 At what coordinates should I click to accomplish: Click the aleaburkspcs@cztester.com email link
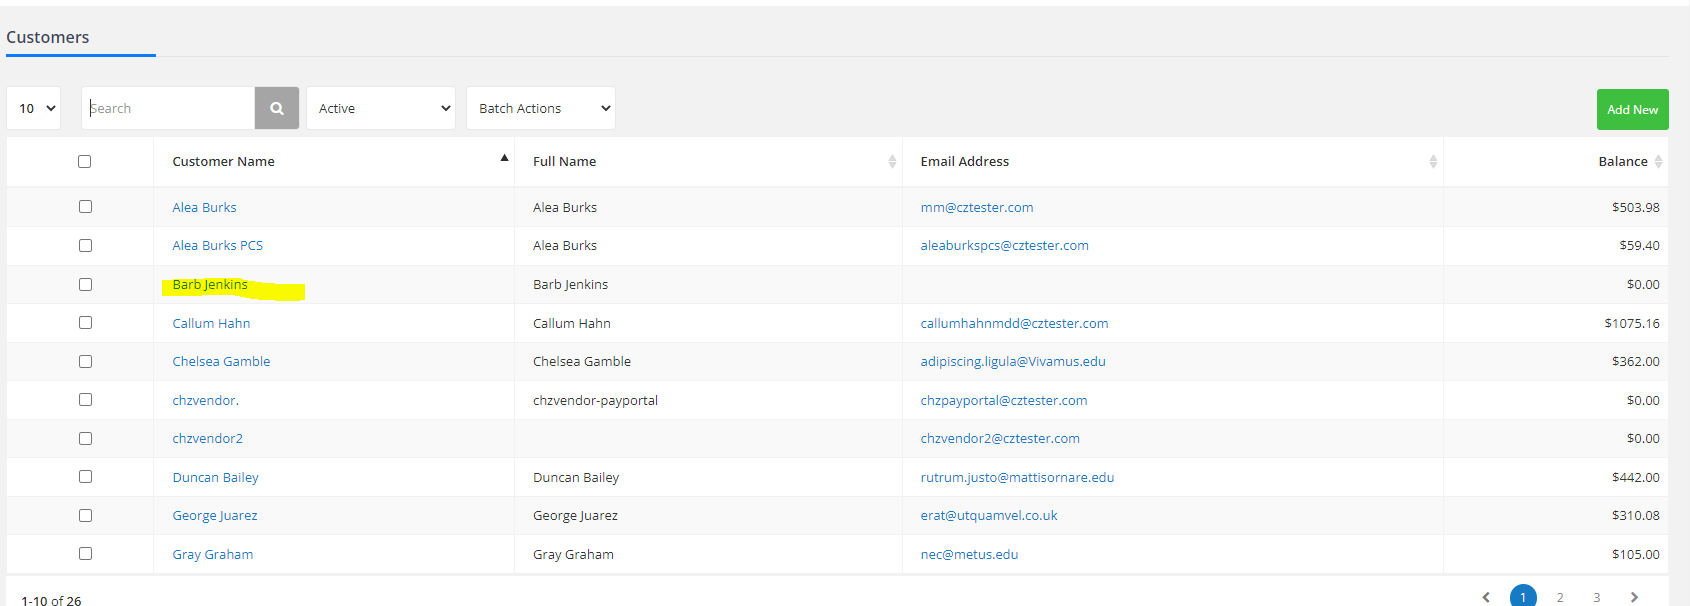(1004, 245)
